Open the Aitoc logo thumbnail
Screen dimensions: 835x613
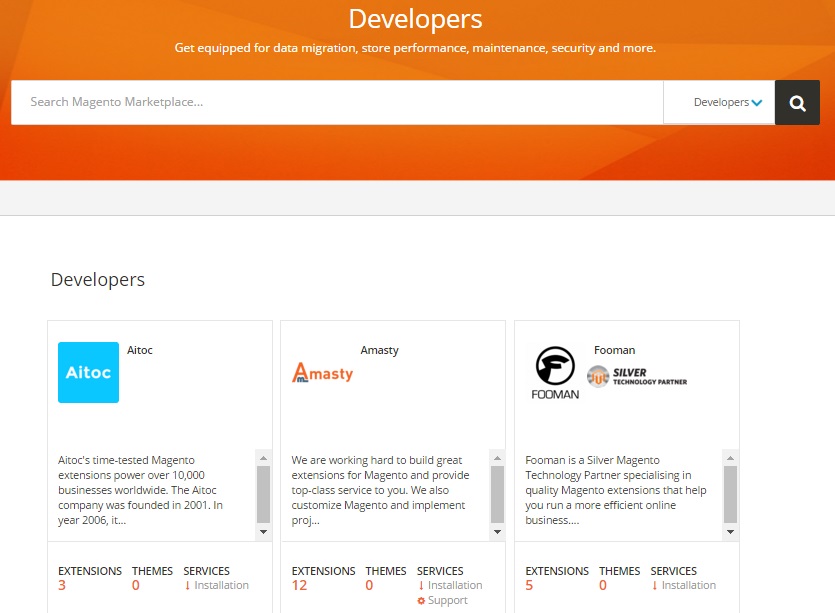[88, 372]
